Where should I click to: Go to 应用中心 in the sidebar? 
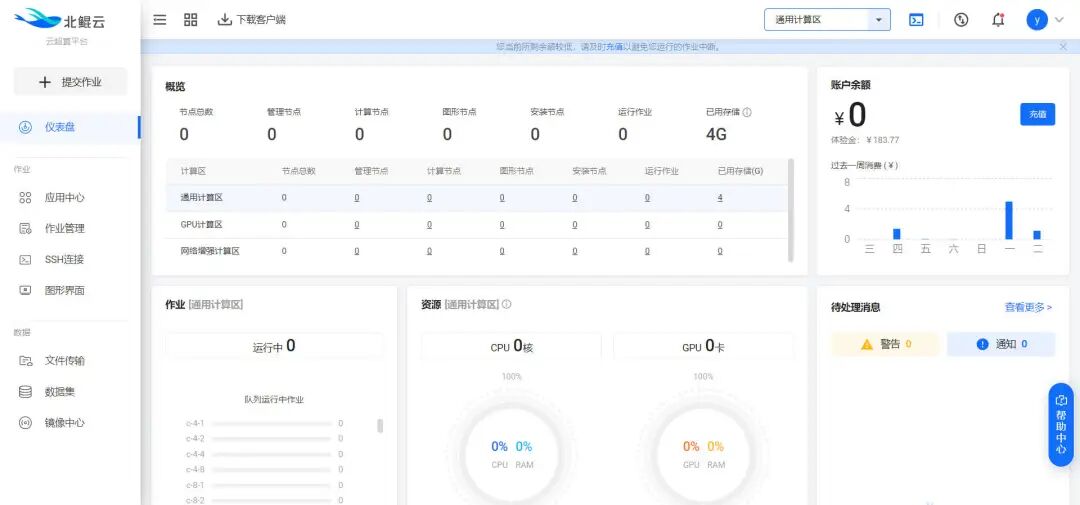[x=65, y=198]
